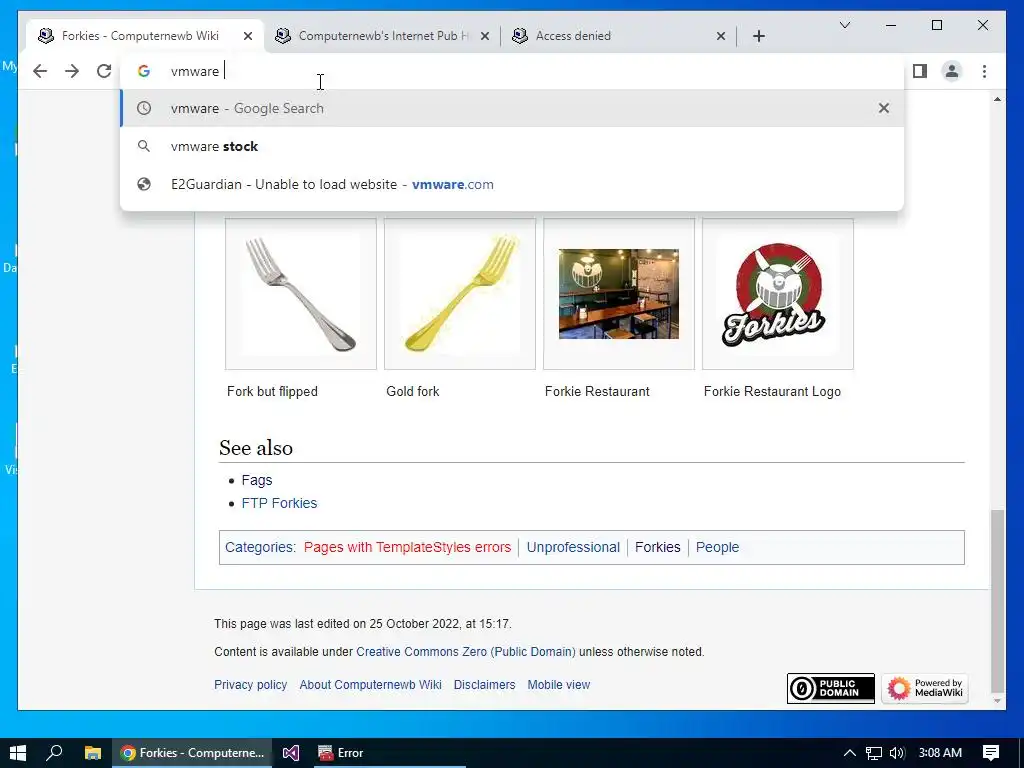Remove the vmware Google Search suggestion
This screenshot has width=1024, height=768.
[x=884, y=108]
